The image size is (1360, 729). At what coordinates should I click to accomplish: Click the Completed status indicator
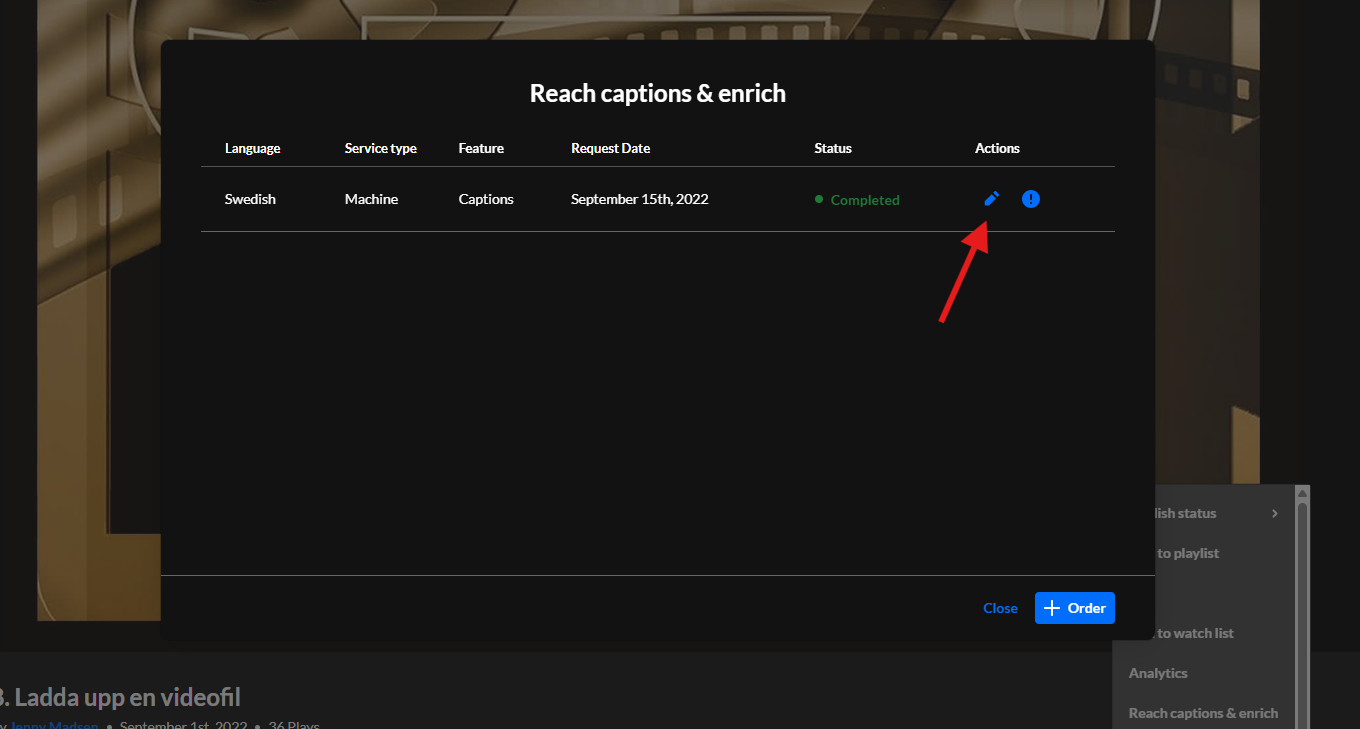(864, 200)
